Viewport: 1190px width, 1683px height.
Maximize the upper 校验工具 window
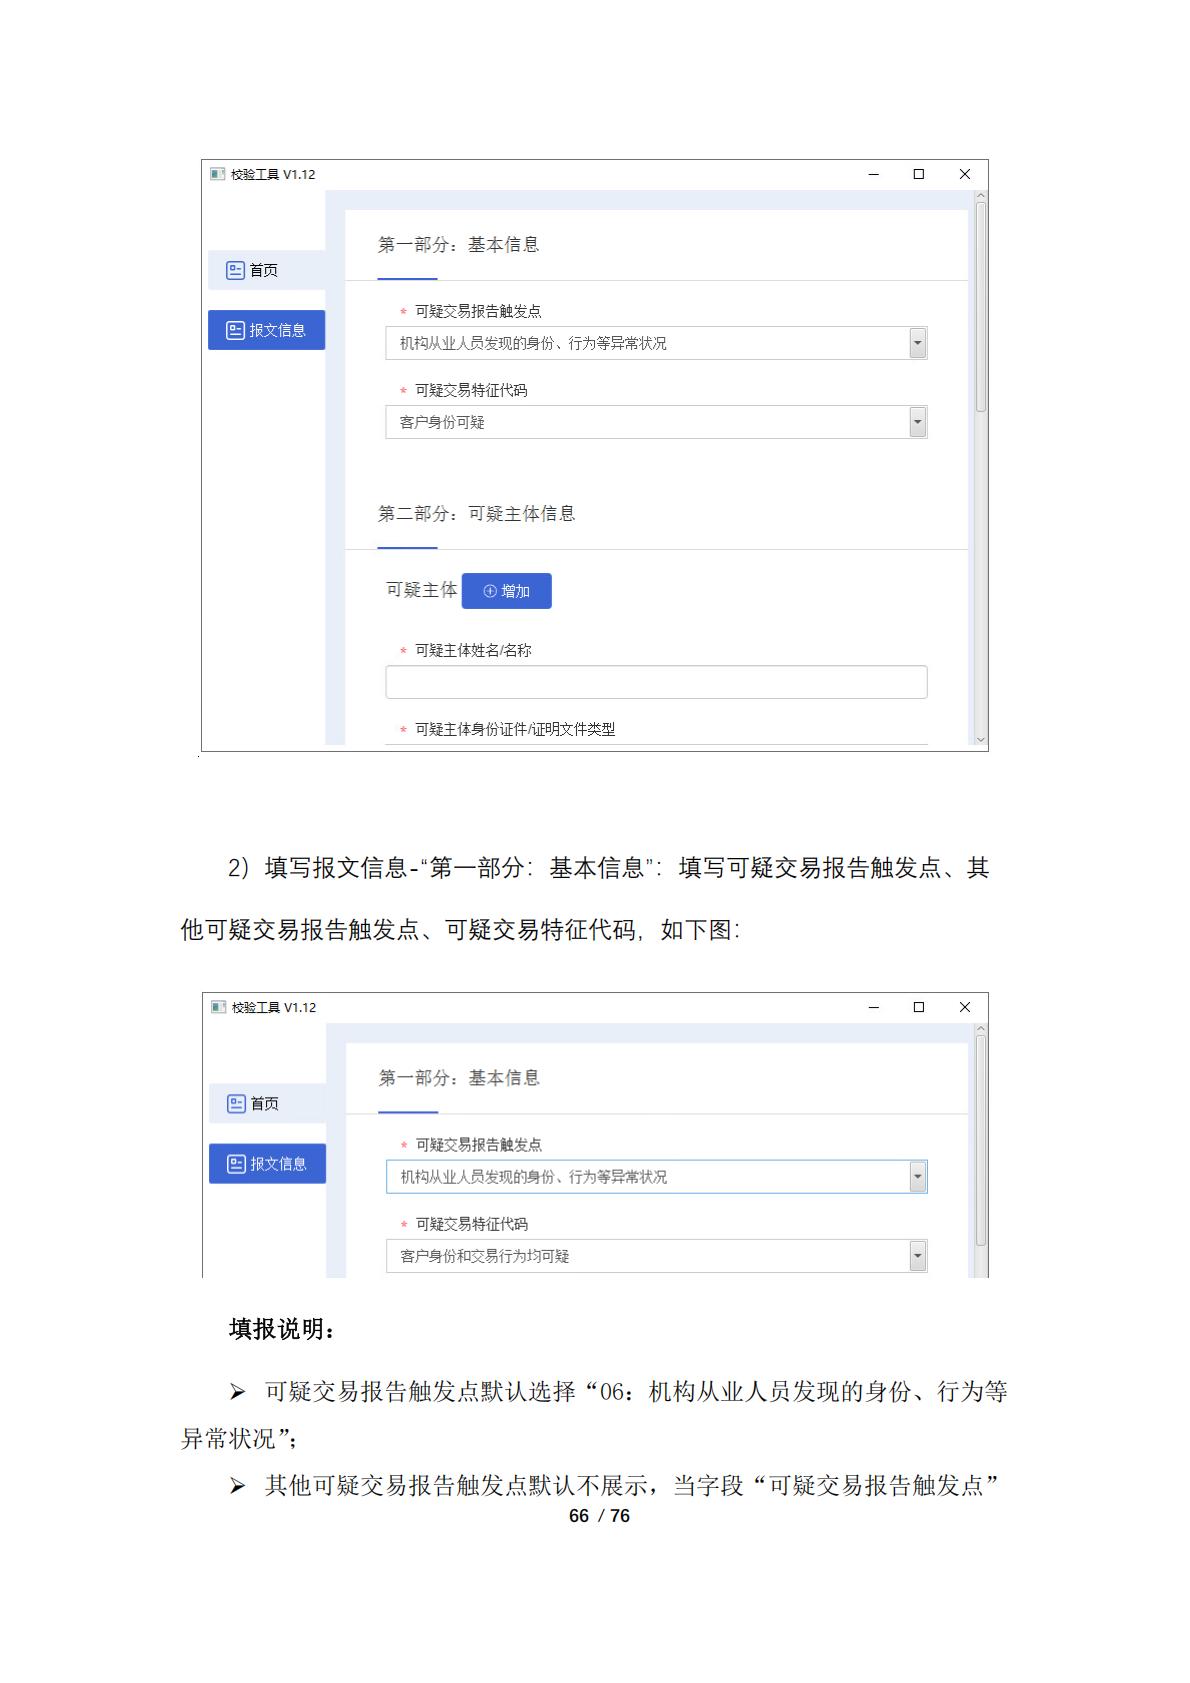tap(918, 174)
